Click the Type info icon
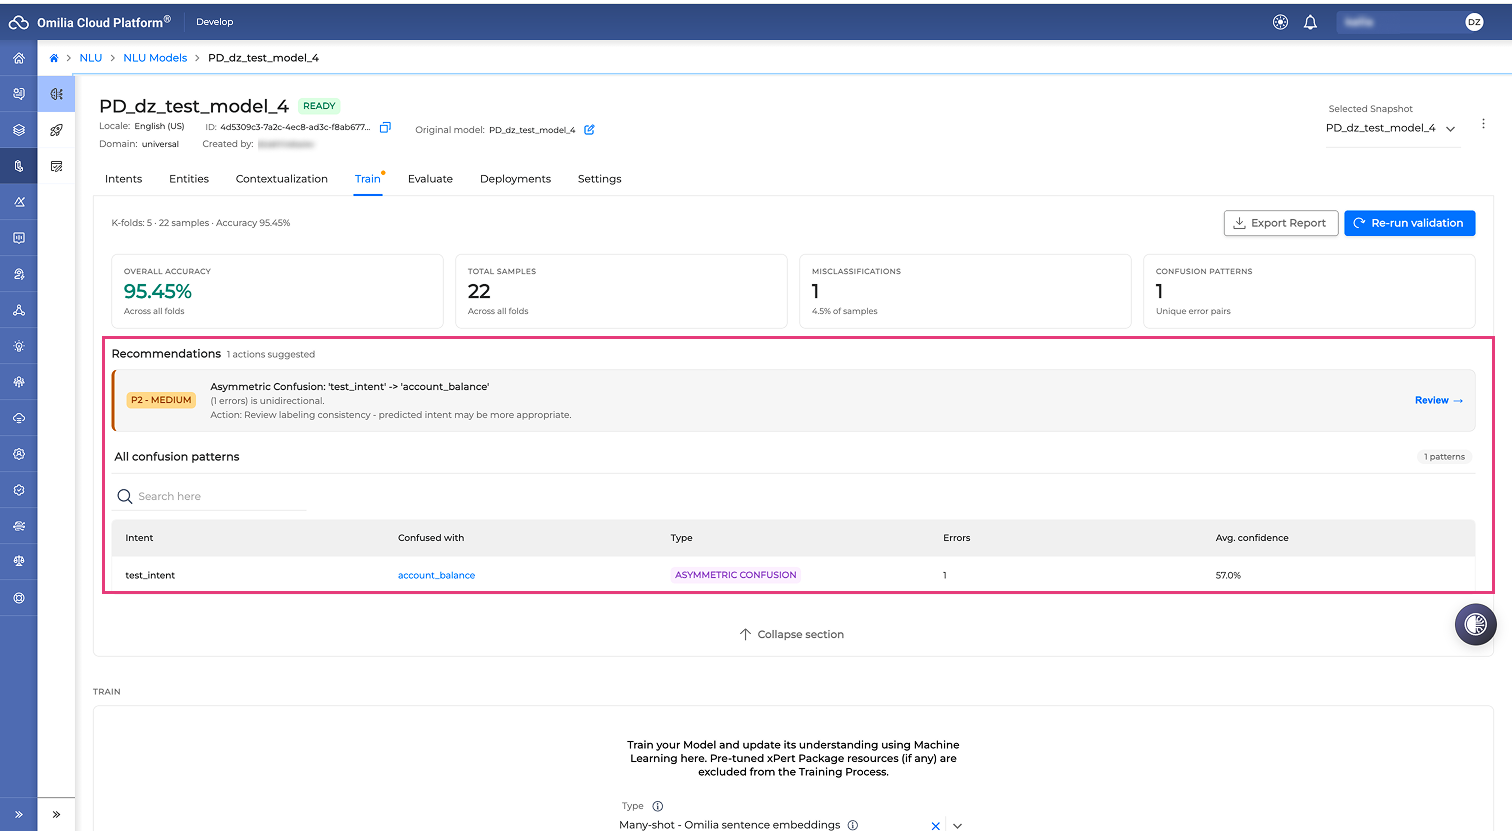 pos(657,806)
